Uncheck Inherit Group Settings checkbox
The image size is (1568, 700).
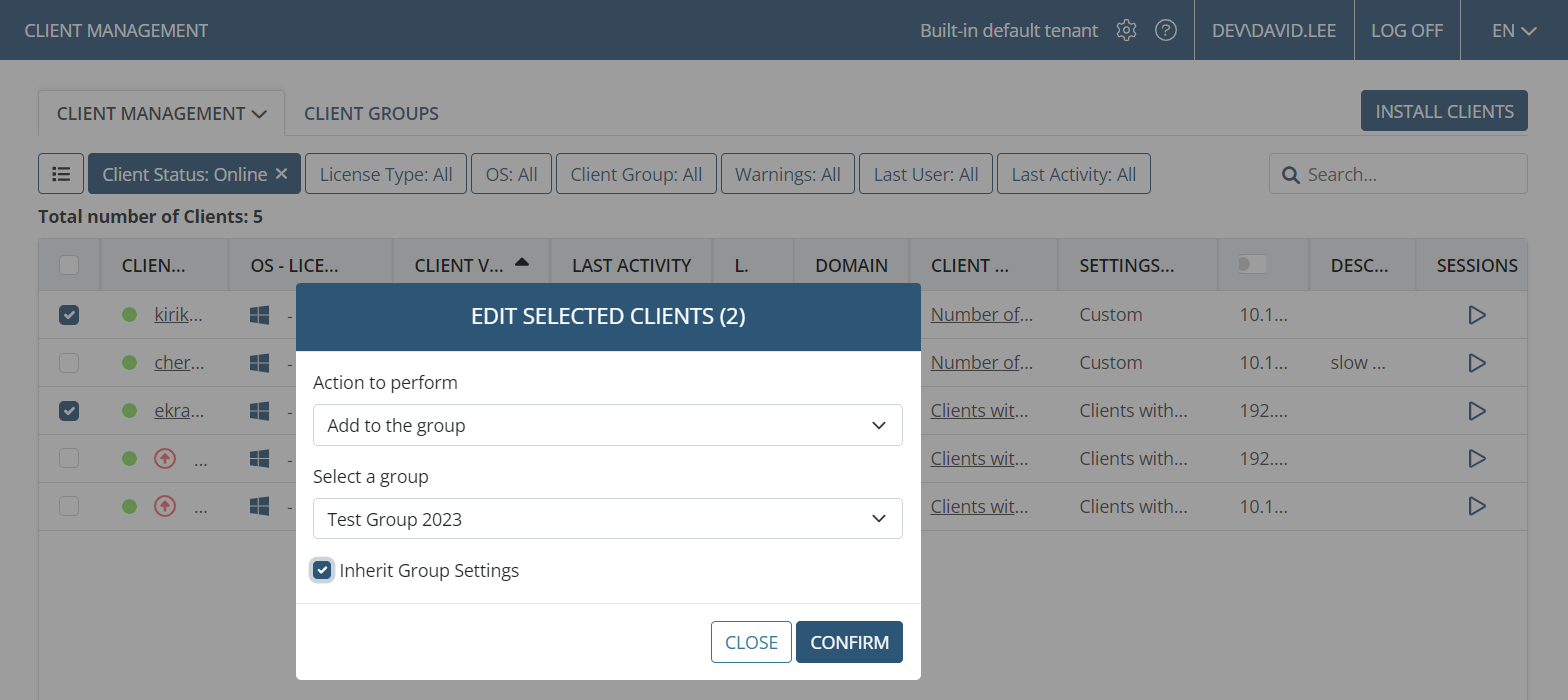tap(322, 571)
